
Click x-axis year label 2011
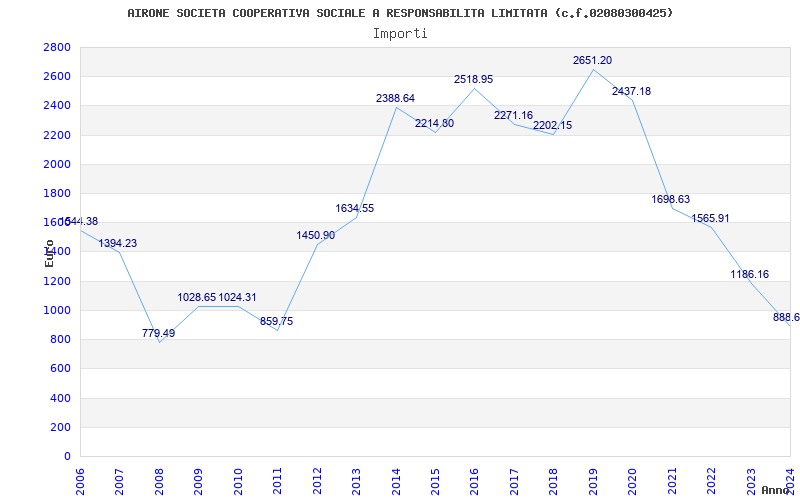(277, 481)
